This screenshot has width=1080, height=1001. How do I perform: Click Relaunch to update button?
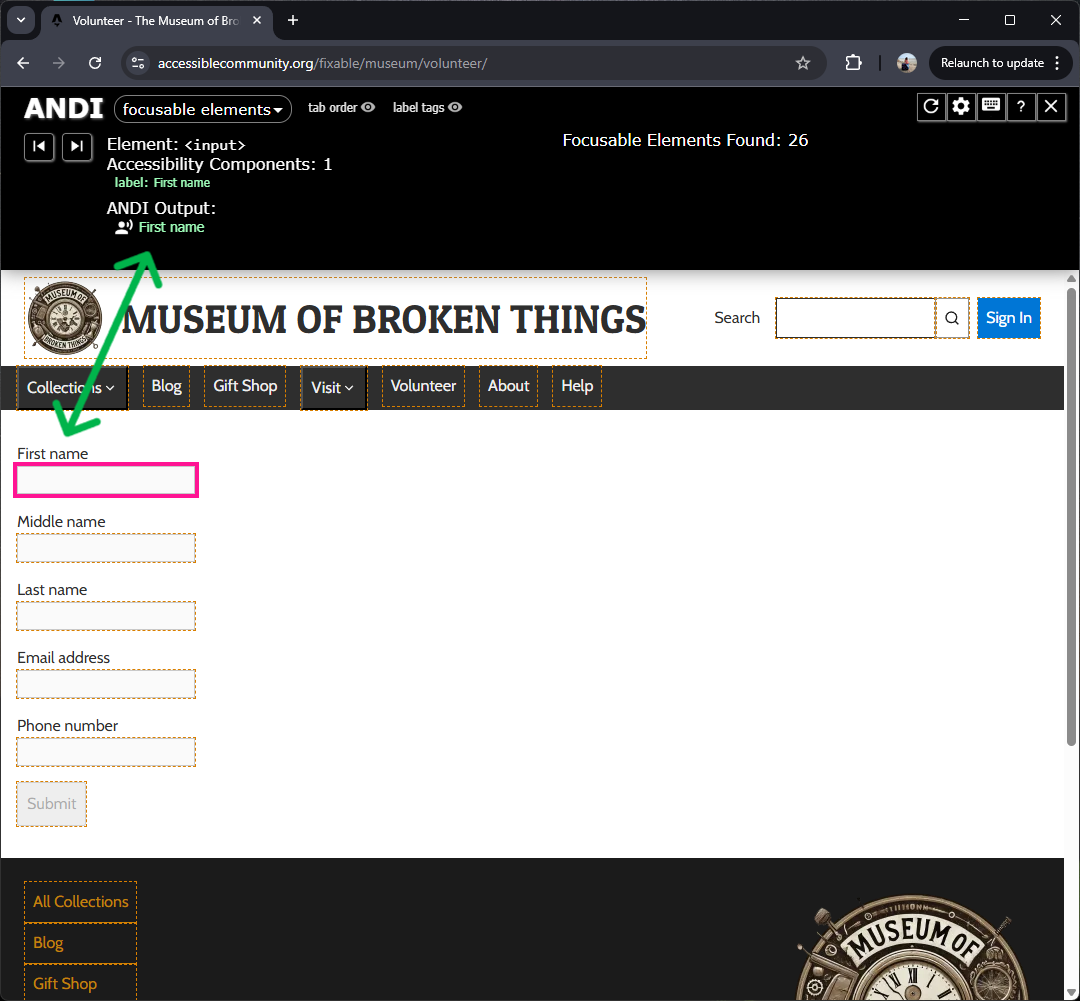tap(992, 63)
